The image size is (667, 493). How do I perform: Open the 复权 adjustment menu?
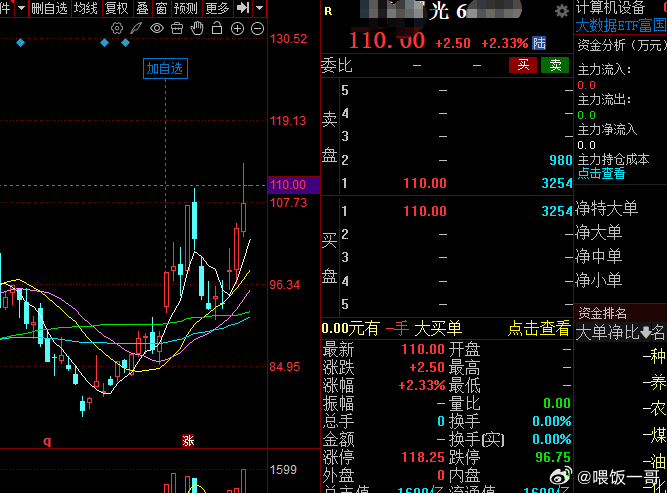117,8
